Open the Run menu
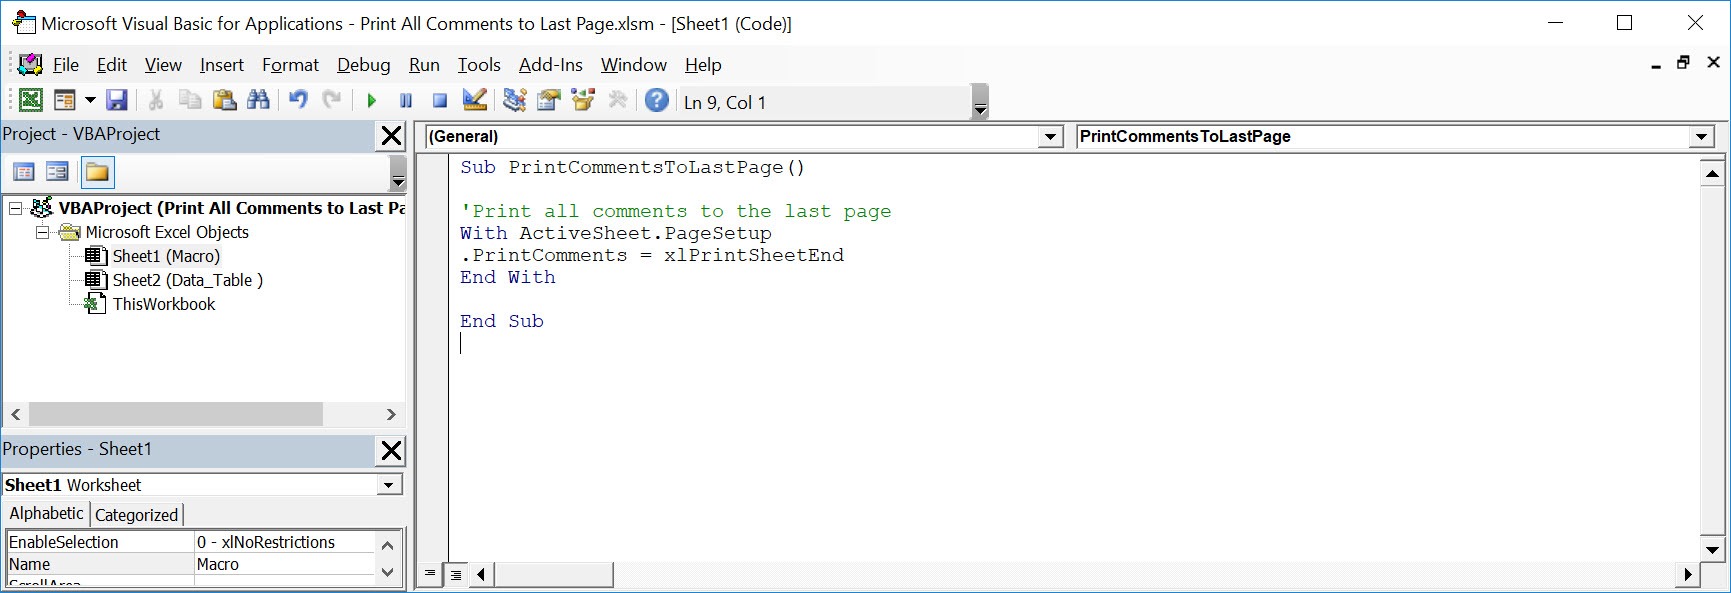This screenshot has width=1731, height=593. click(424, 65)
